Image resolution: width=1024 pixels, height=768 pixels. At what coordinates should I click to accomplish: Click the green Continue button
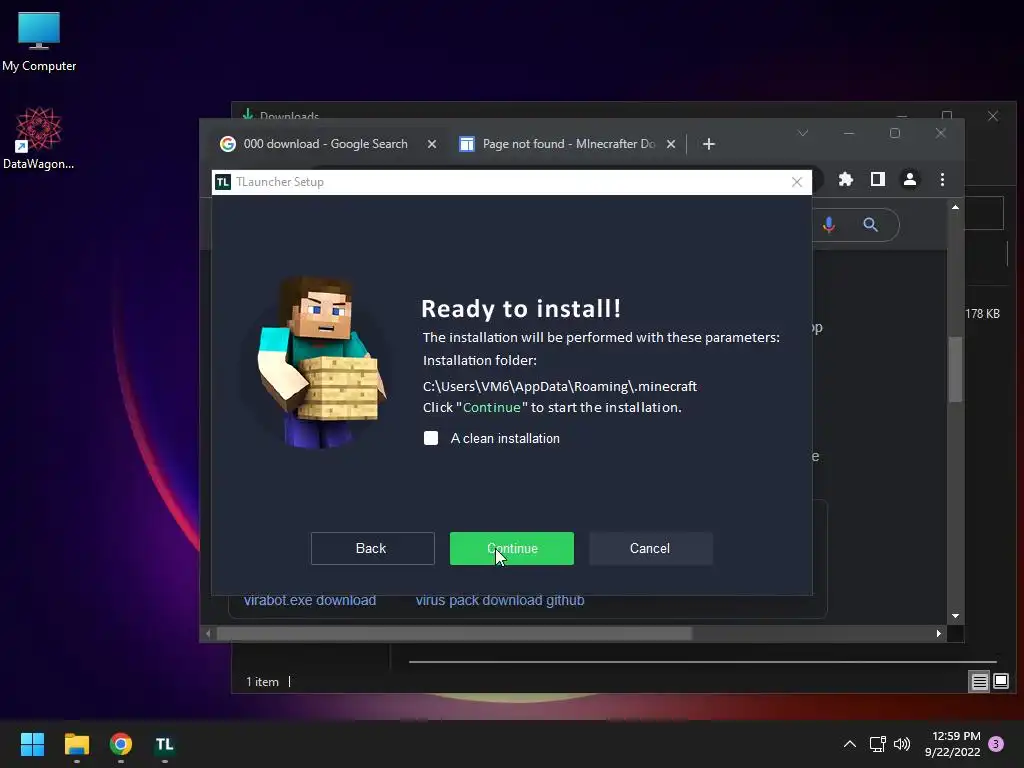[x=511, y=549]
